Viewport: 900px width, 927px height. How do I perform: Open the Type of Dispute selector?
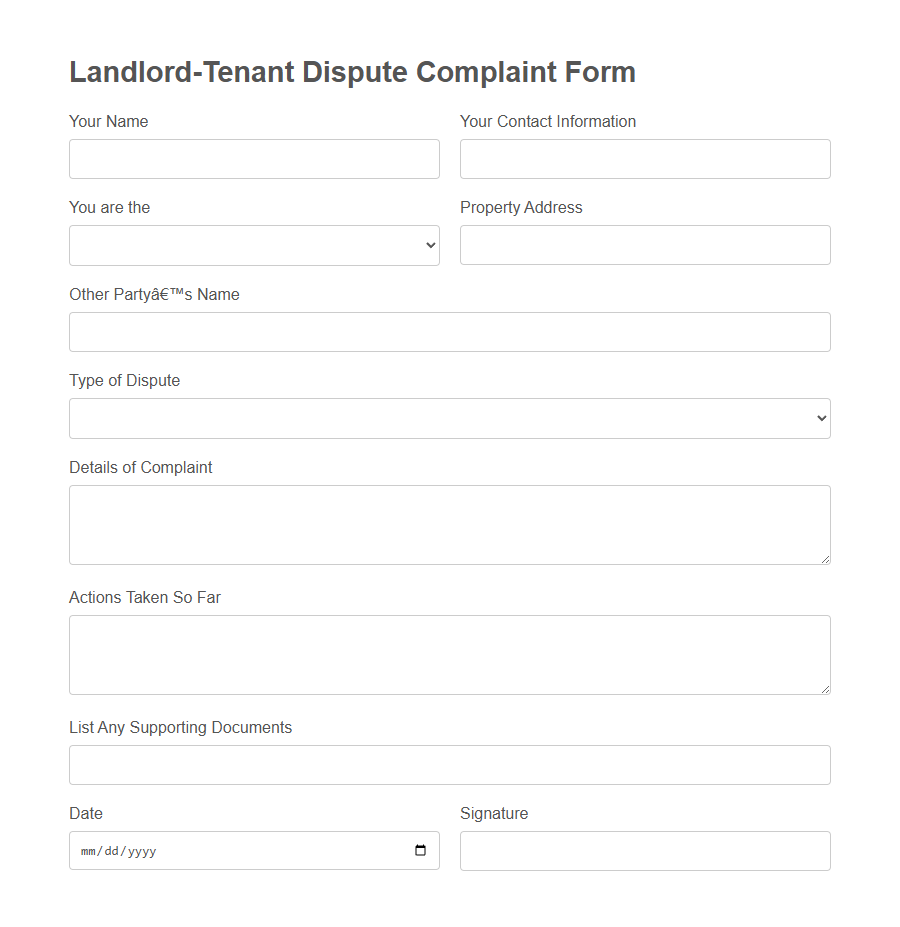449,418
